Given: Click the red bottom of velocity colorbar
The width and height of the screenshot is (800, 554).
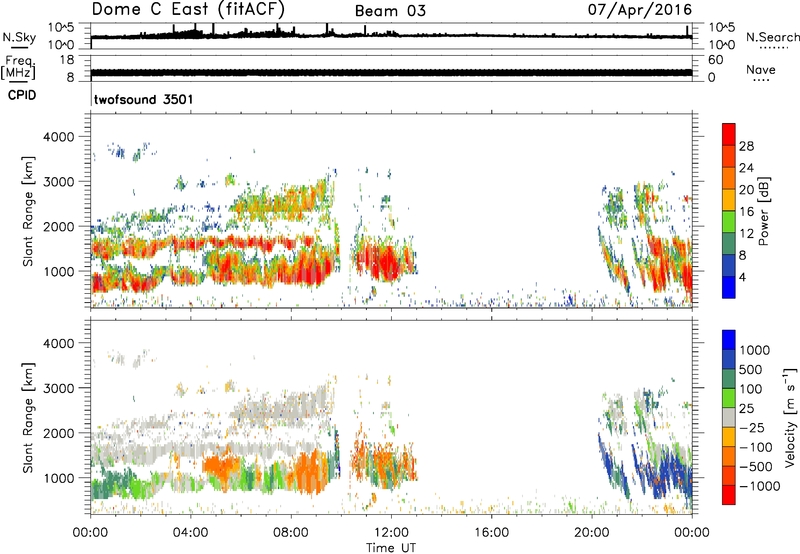Looking at the screenshot, I should pos(729,495).
